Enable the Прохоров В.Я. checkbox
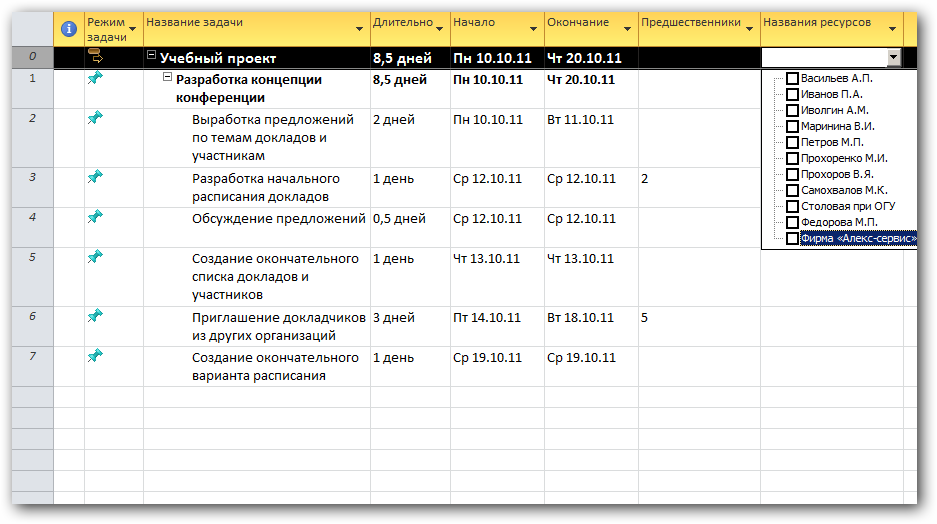 (792, 174)
